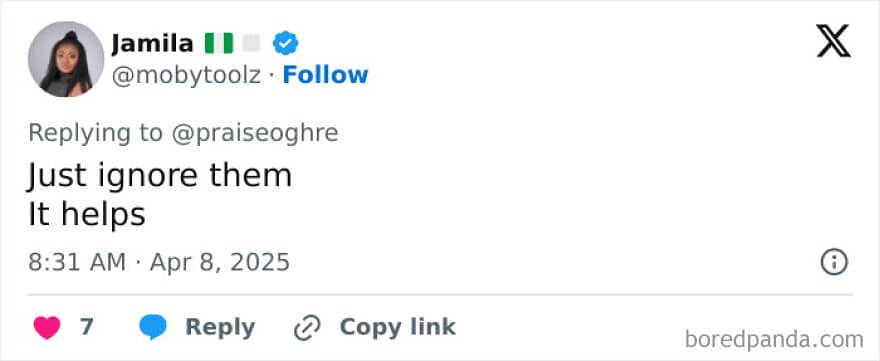880x361 pixels.
Task: Open the @mobytoolz handle
Action: pyautogui.click(x=186, y=75)
